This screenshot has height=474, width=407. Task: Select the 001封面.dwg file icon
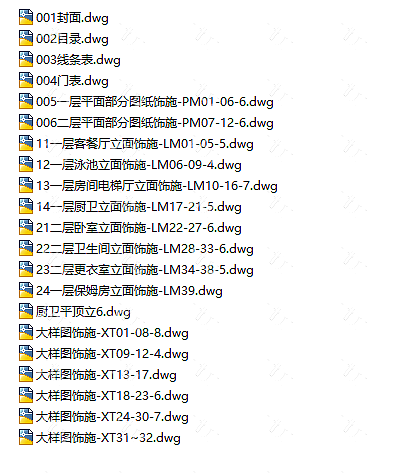pyautogui.click(x=26, y=17)
